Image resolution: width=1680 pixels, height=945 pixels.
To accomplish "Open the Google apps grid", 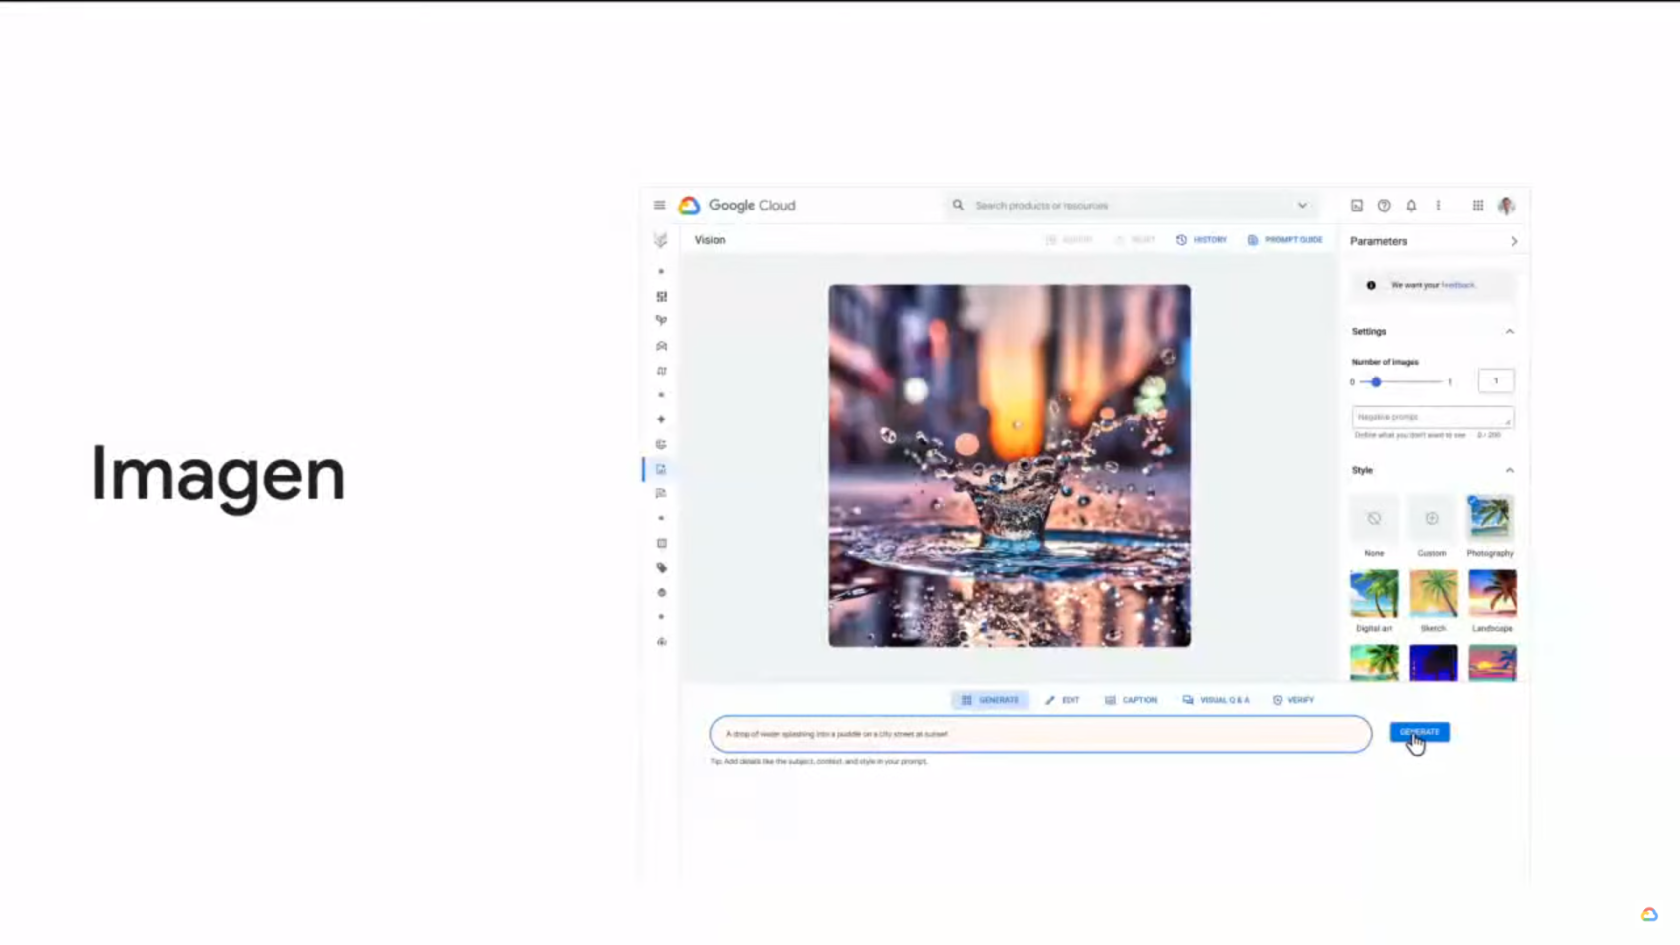I will point(1477,205).
